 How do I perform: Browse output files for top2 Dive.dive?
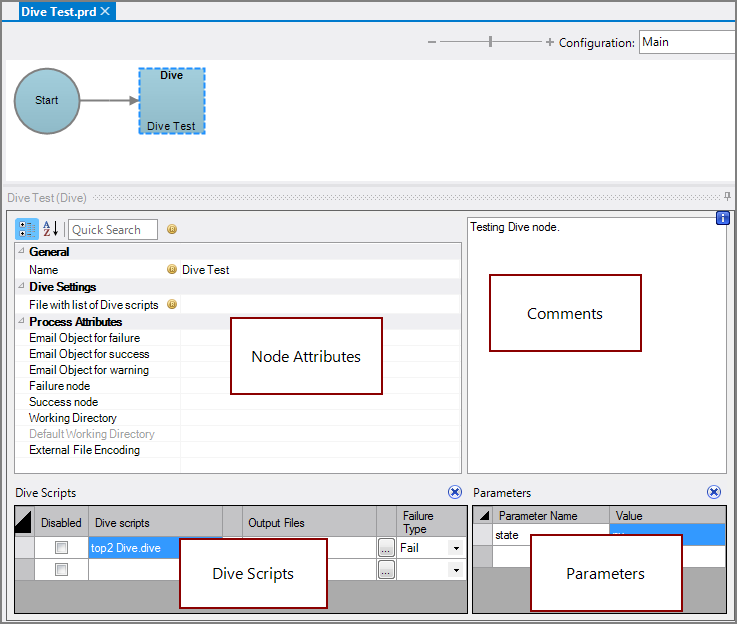click(386, 548)
